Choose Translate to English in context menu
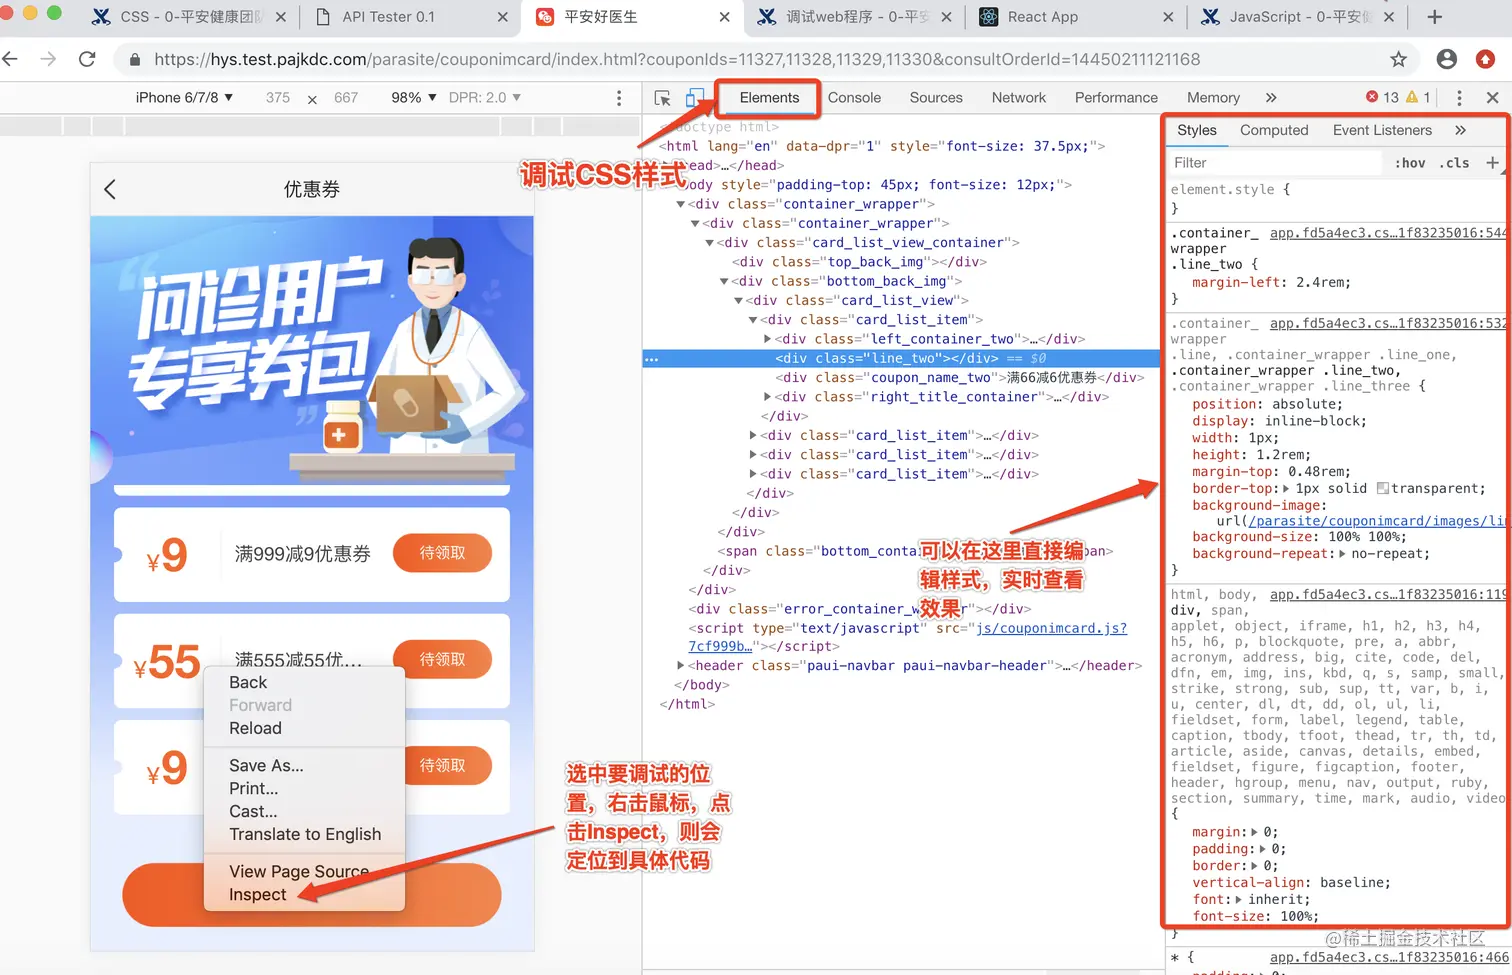 [x=305, y=834]
